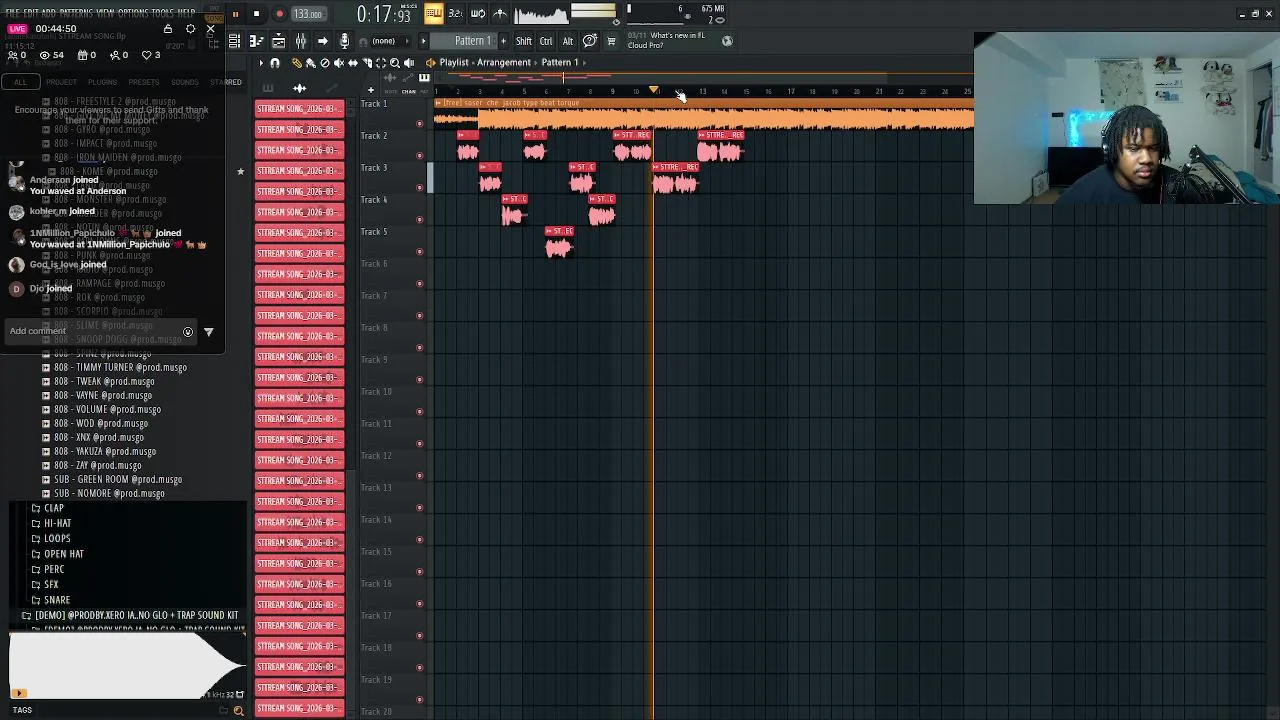The height and width of the screenshot is (720, 1280).
Task: Select the Paint brush tool
Action: point(311,62)
